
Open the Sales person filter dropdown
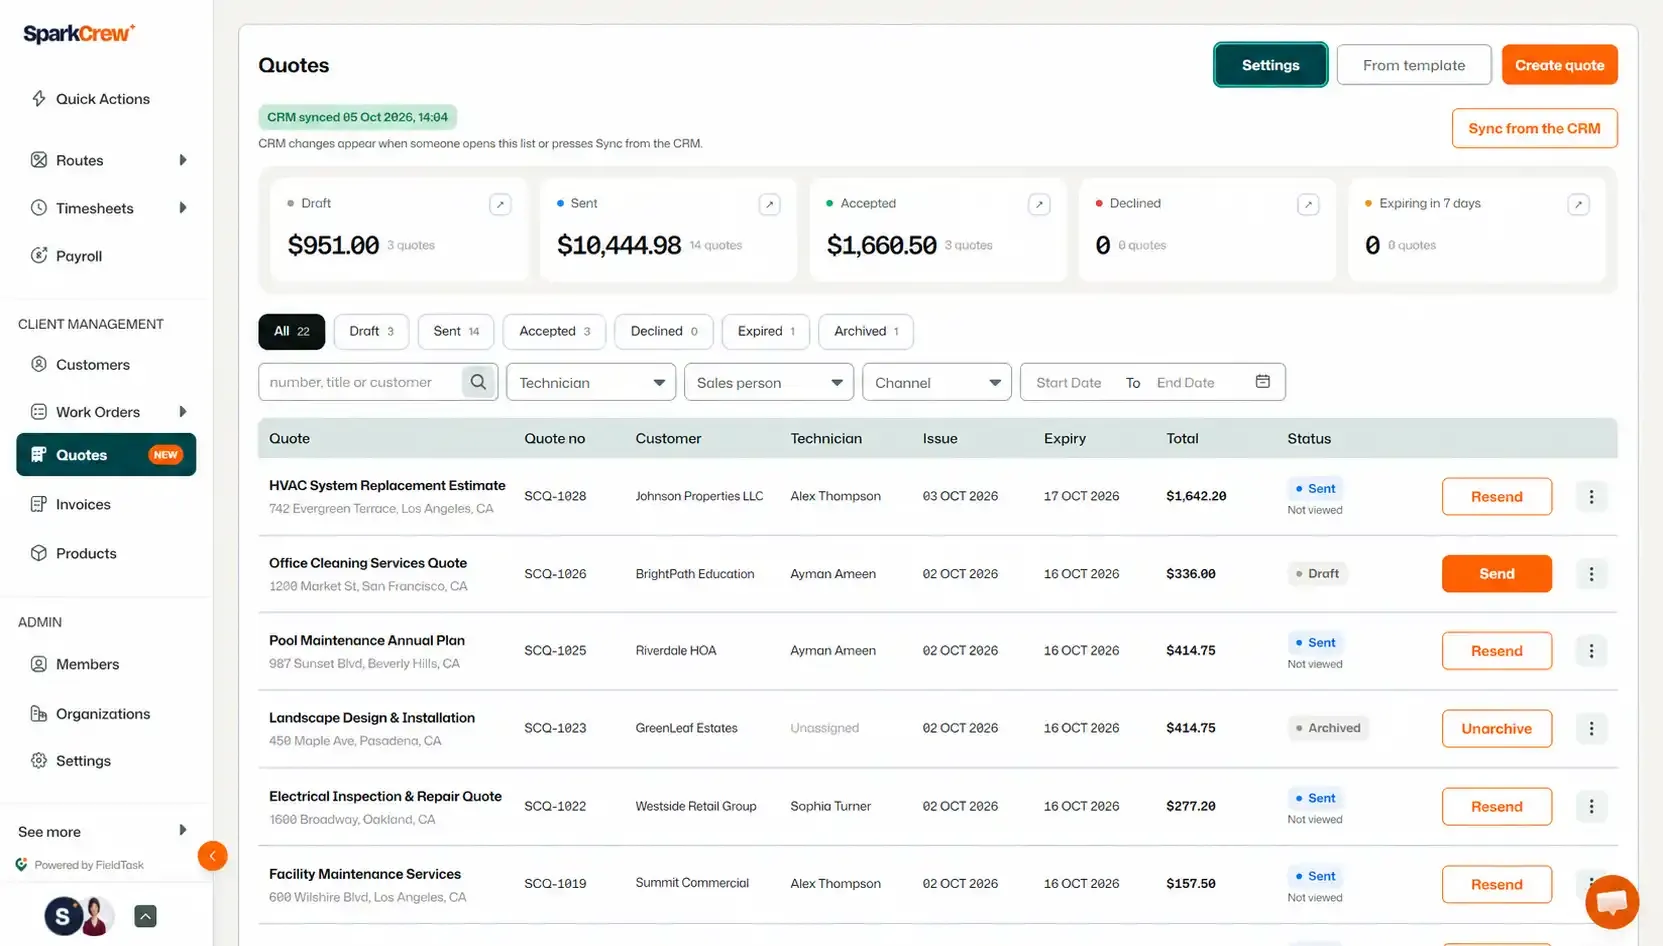tap(769, 382)
